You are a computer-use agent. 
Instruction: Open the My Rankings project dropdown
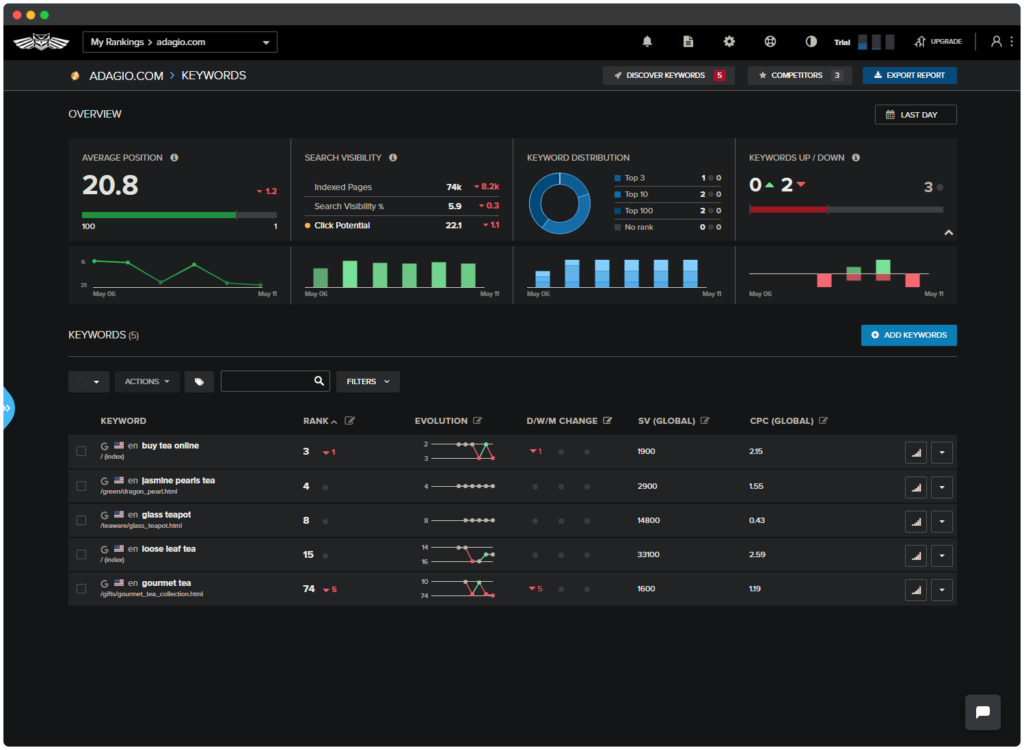[180, 42]
